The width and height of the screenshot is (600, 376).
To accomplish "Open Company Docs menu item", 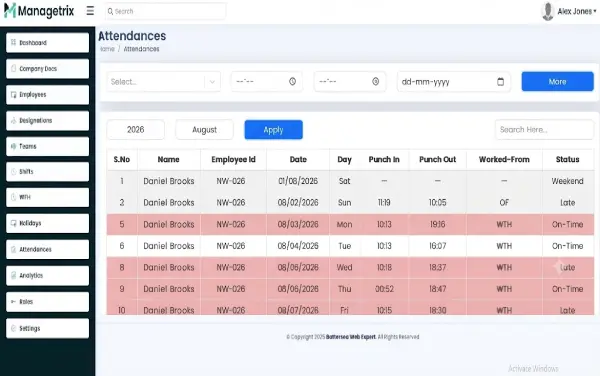I will click(47, 68).
